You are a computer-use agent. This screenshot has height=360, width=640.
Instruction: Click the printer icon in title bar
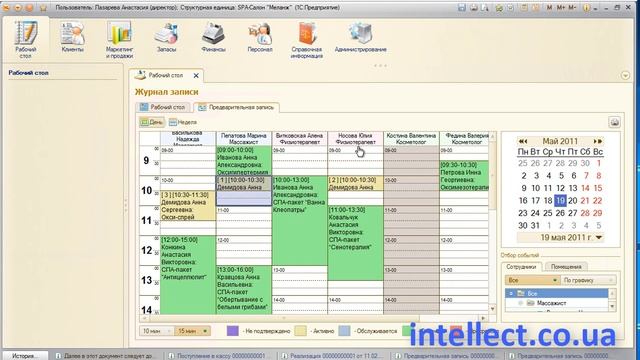pyautogui.click(x=473, y=7)
